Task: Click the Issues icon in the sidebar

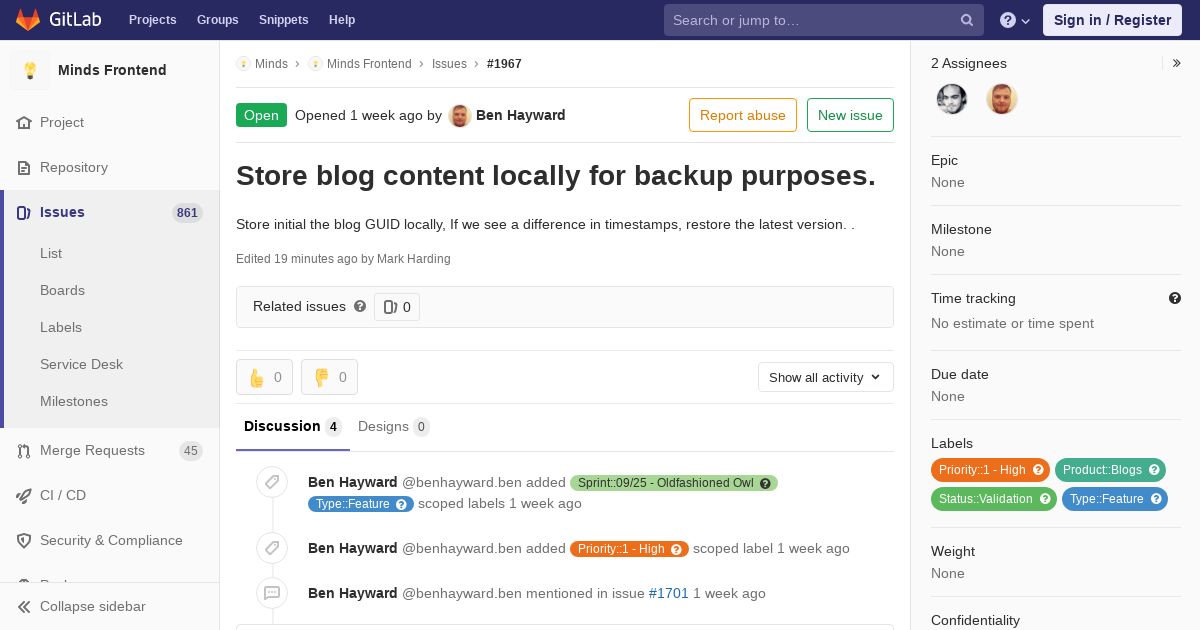Action: [24, 212]
